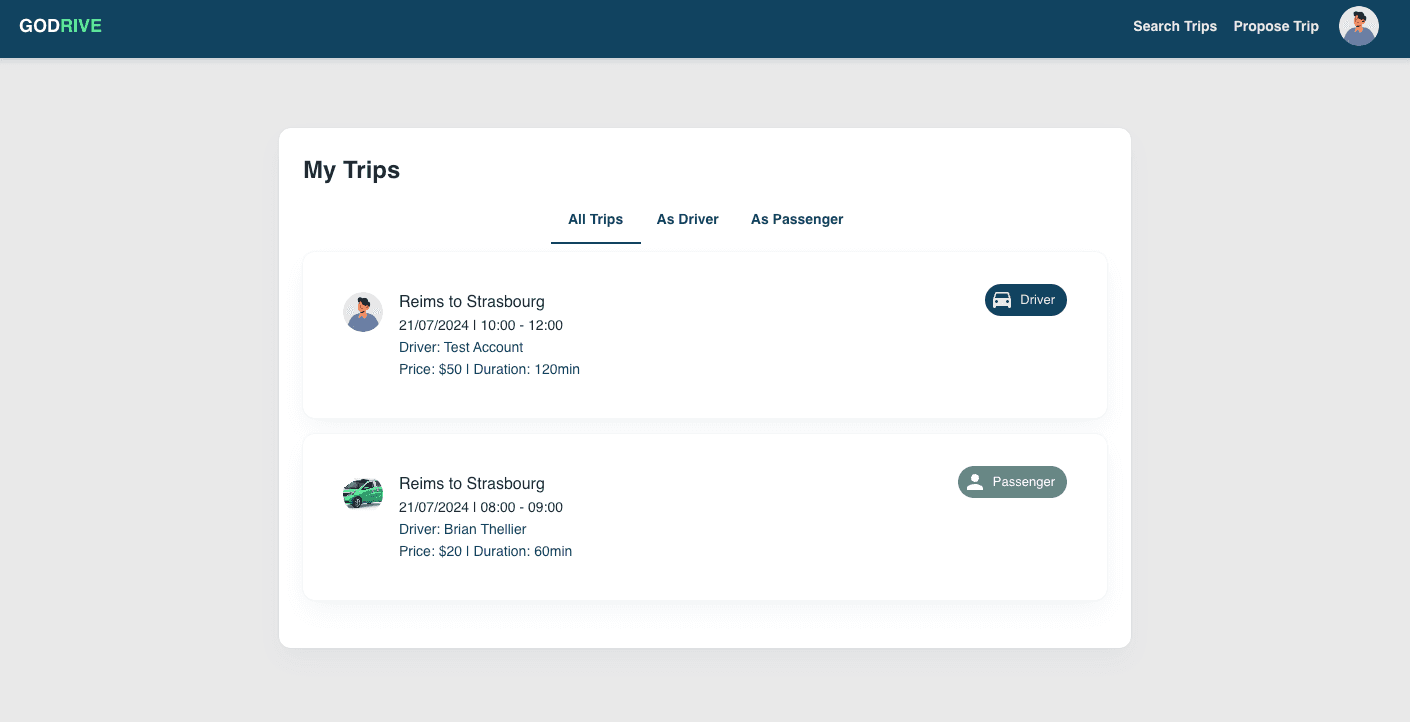Viewport: 1410px width, 722px height.
Task: Open the Search Trips page
Action: pyautogui.click(x=1174, y=27)
